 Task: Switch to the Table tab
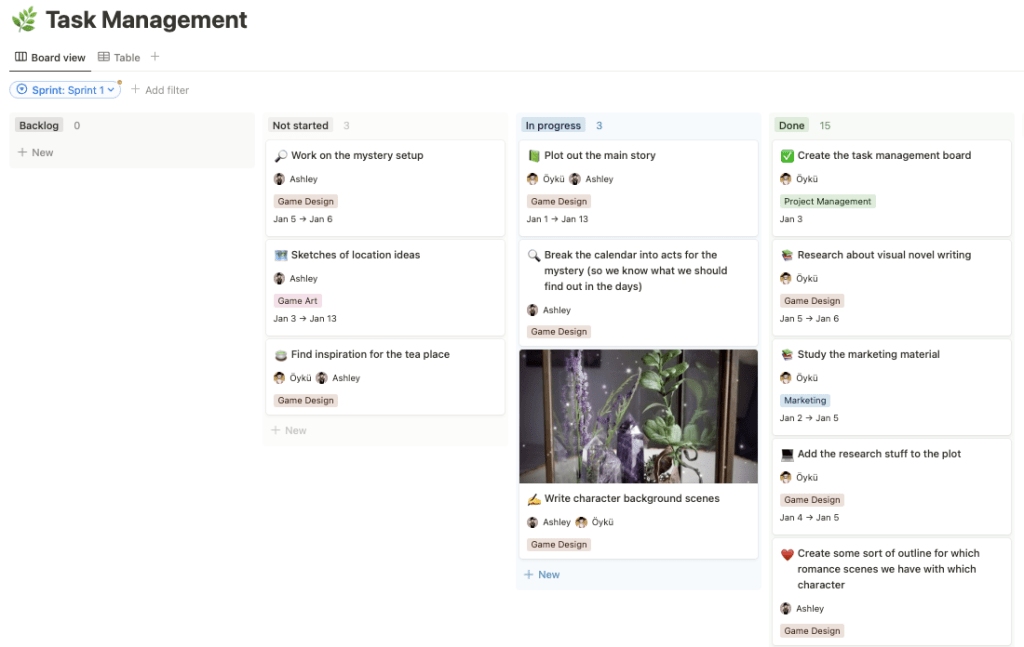pos(119,57)
